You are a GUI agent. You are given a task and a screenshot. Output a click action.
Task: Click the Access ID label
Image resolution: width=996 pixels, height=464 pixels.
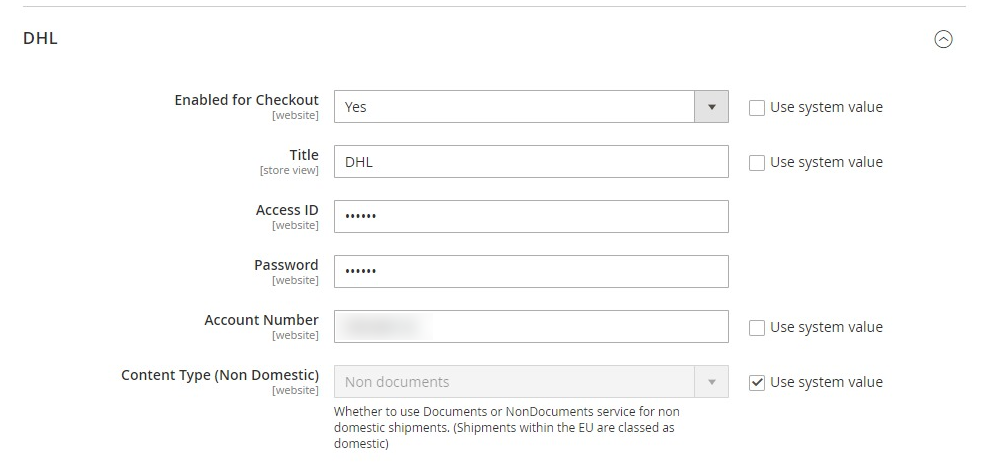tap(287, 210)
